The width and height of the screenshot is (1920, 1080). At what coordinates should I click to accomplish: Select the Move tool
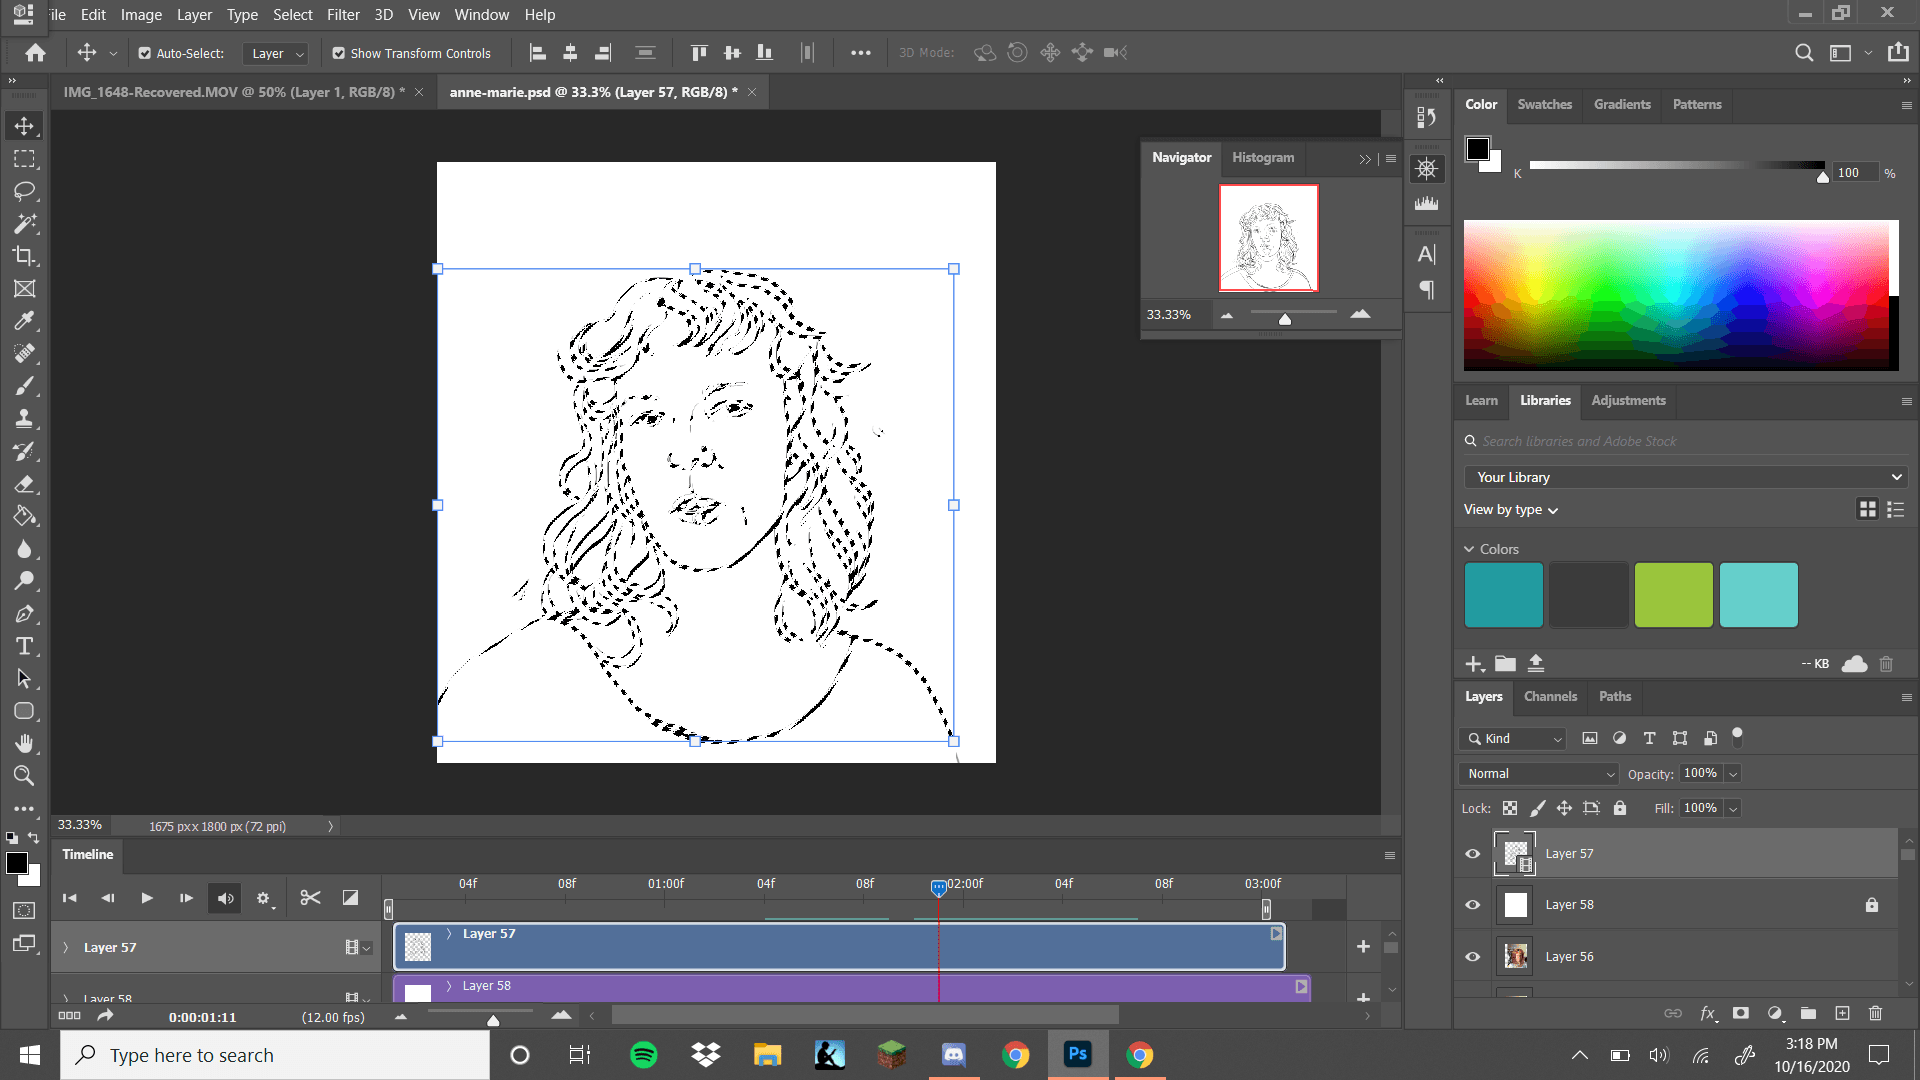[24, 126]
